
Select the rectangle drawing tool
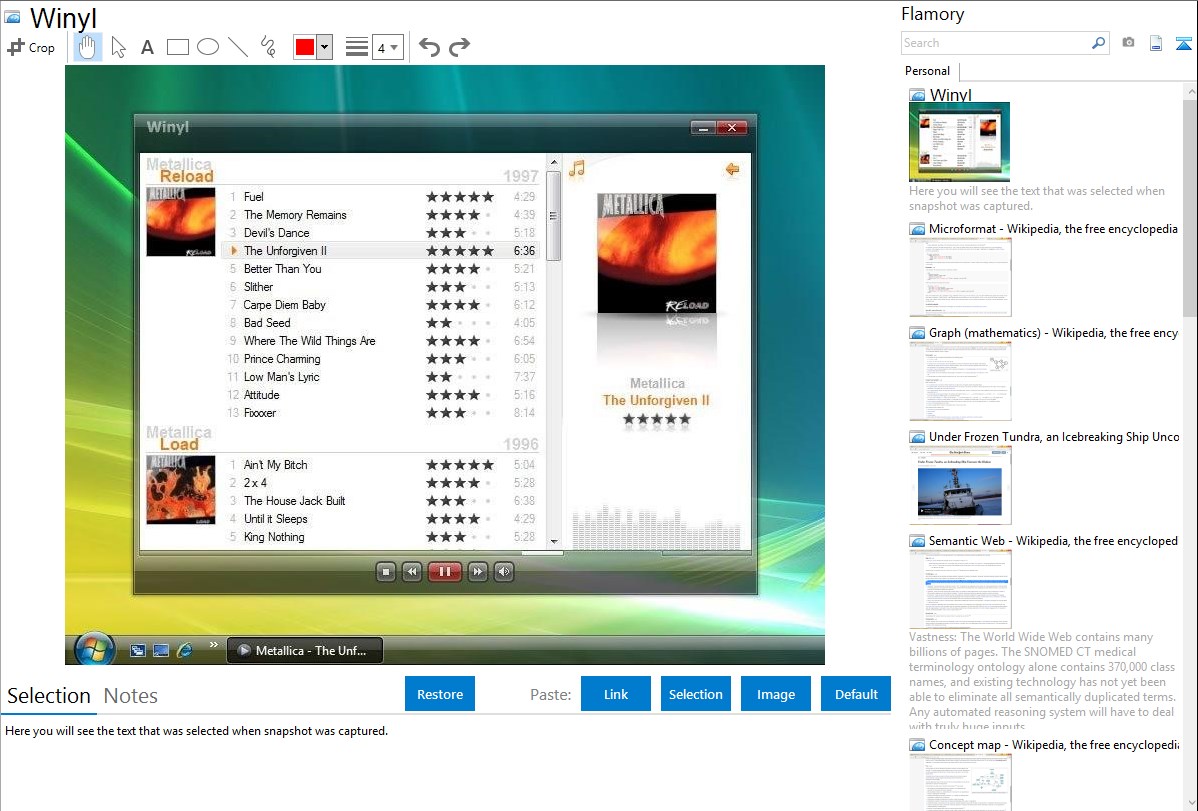tap(177, 47)
